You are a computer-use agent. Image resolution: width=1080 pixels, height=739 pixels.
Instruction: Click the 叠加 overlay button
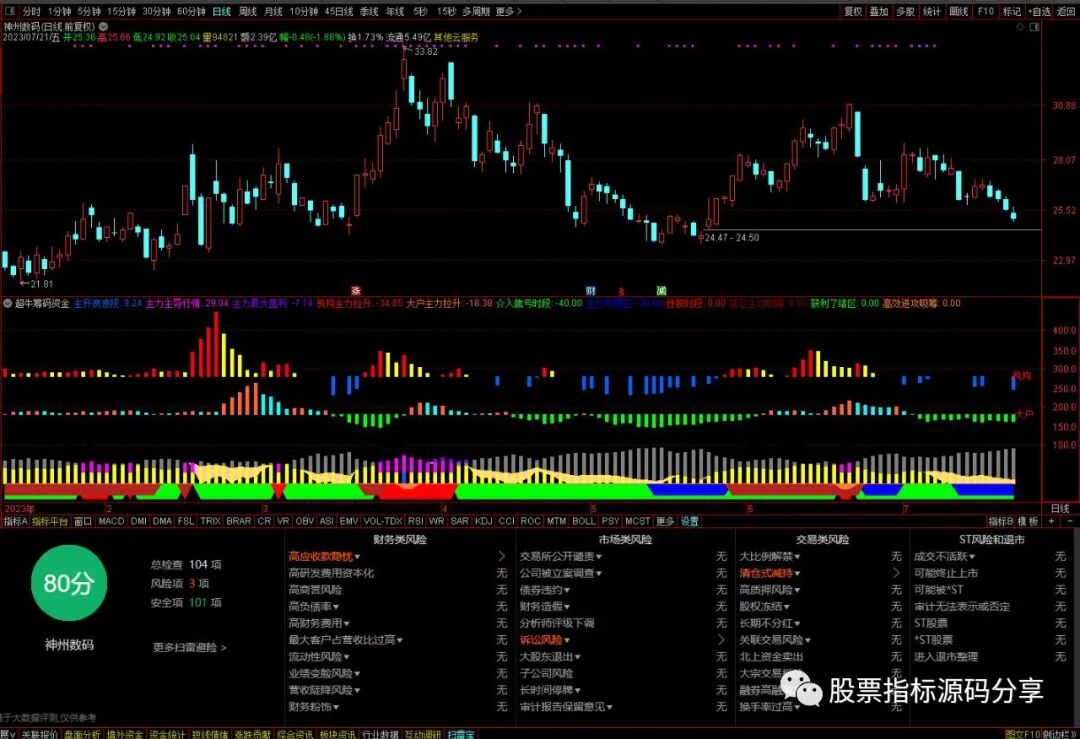tap(878, 11)
